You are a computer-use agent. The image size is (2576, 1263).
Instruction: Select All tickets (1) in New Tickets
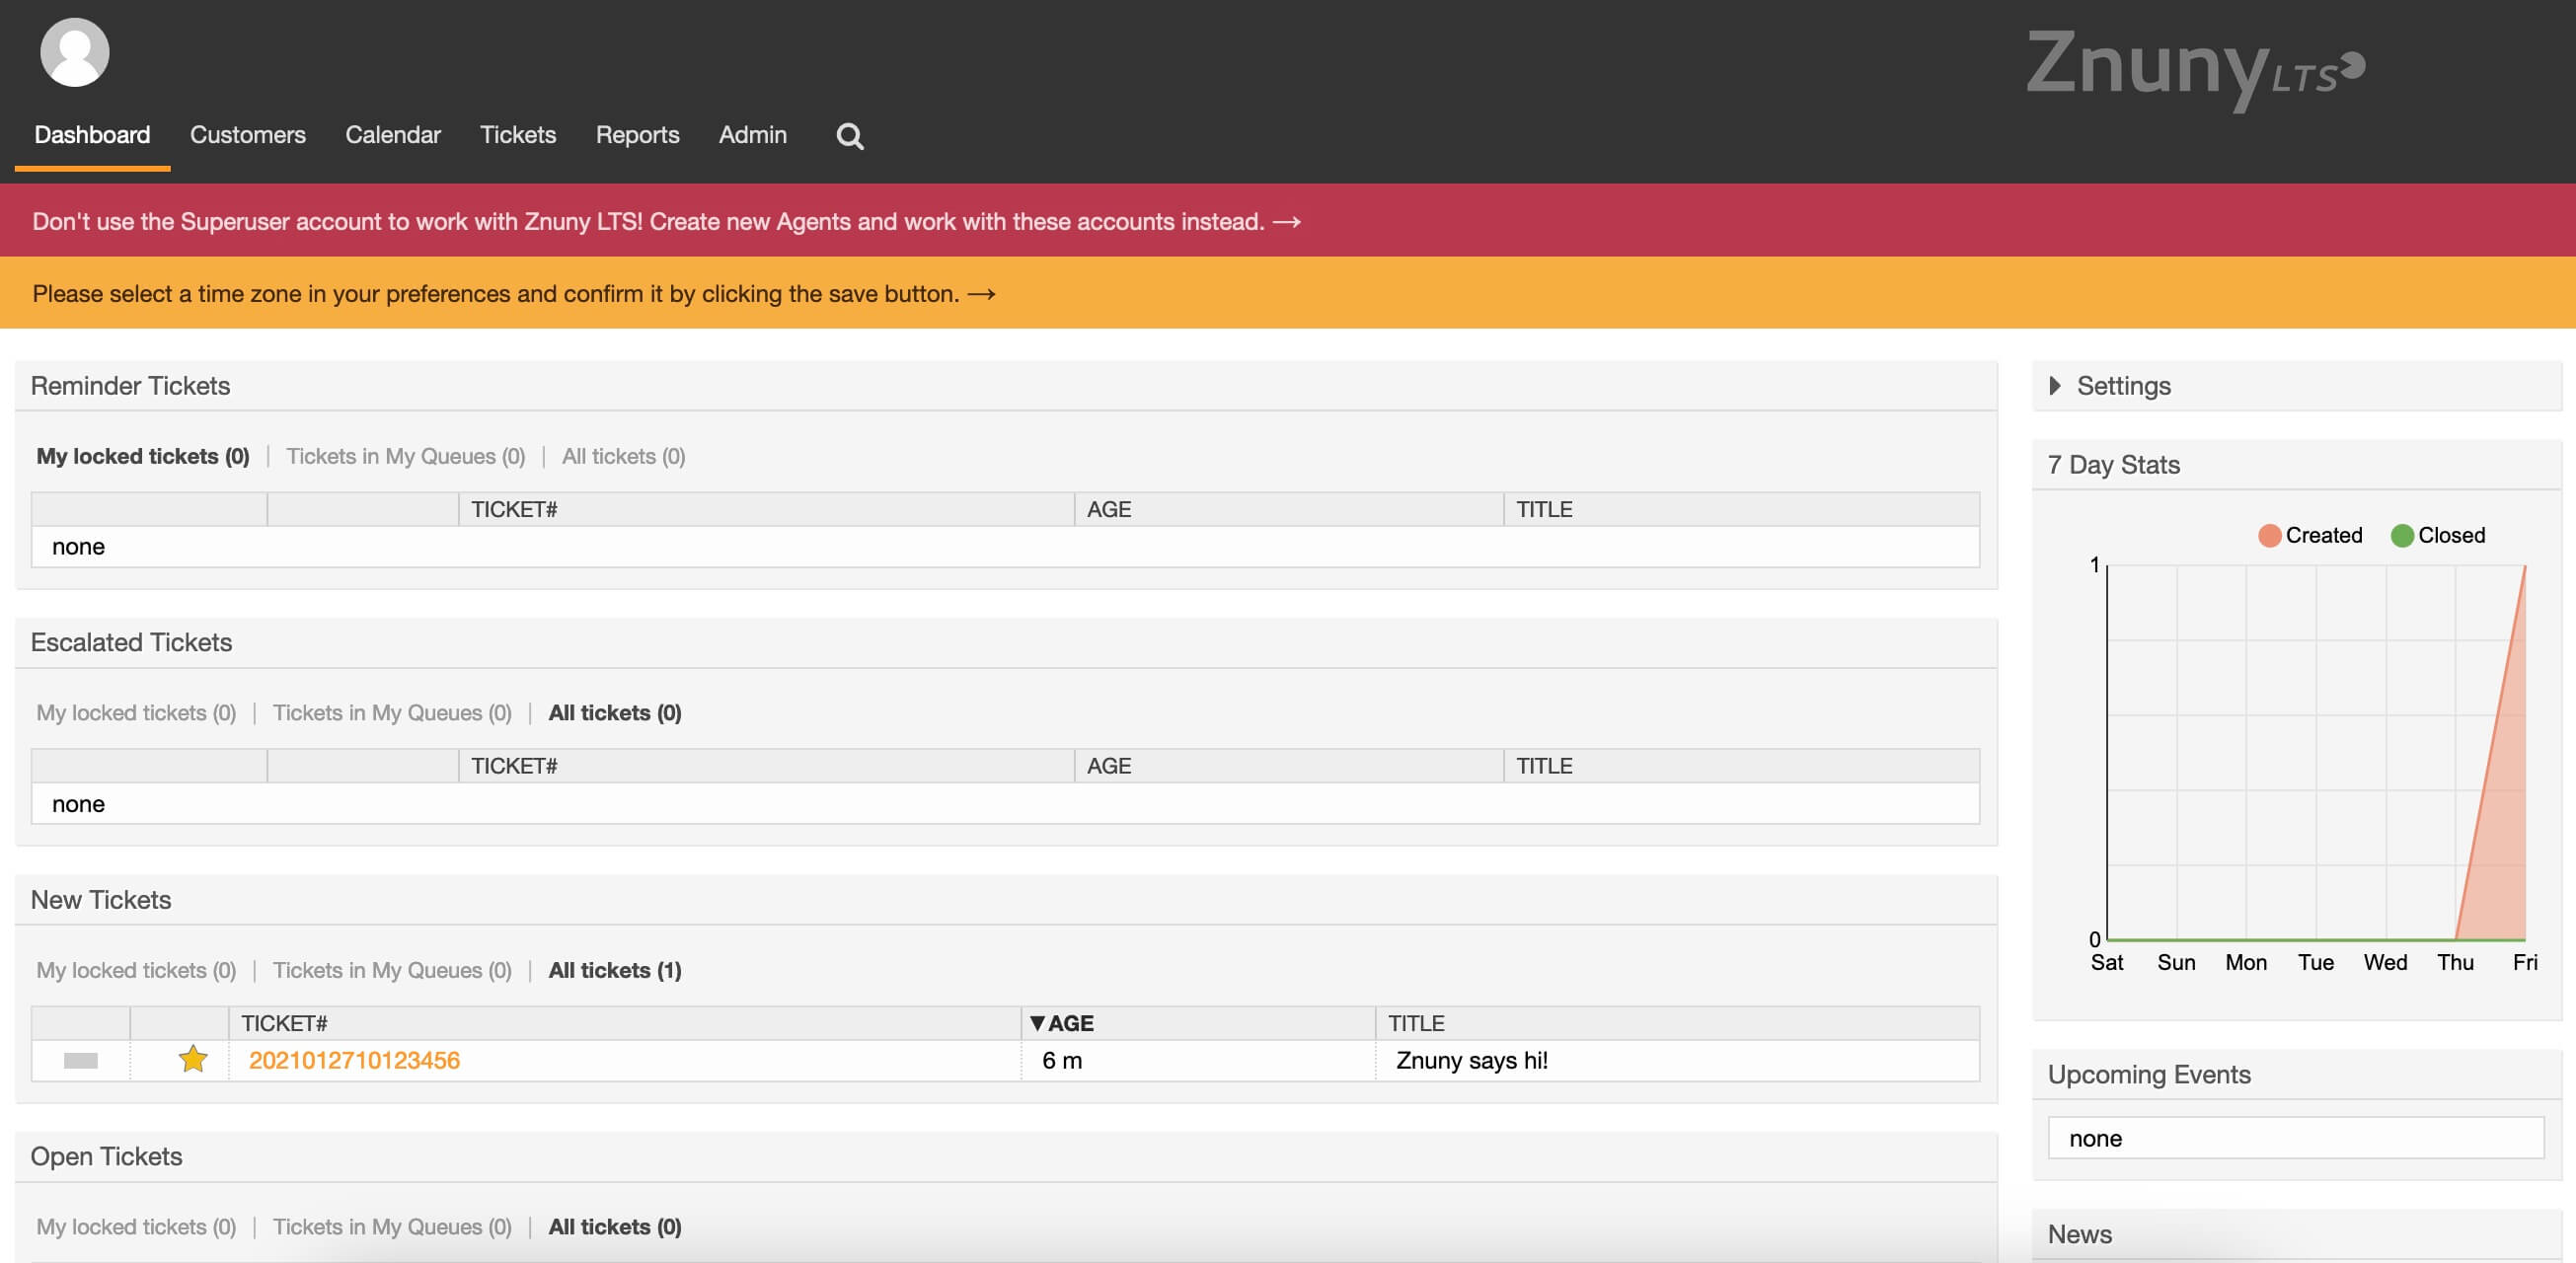tap(615, 969)
